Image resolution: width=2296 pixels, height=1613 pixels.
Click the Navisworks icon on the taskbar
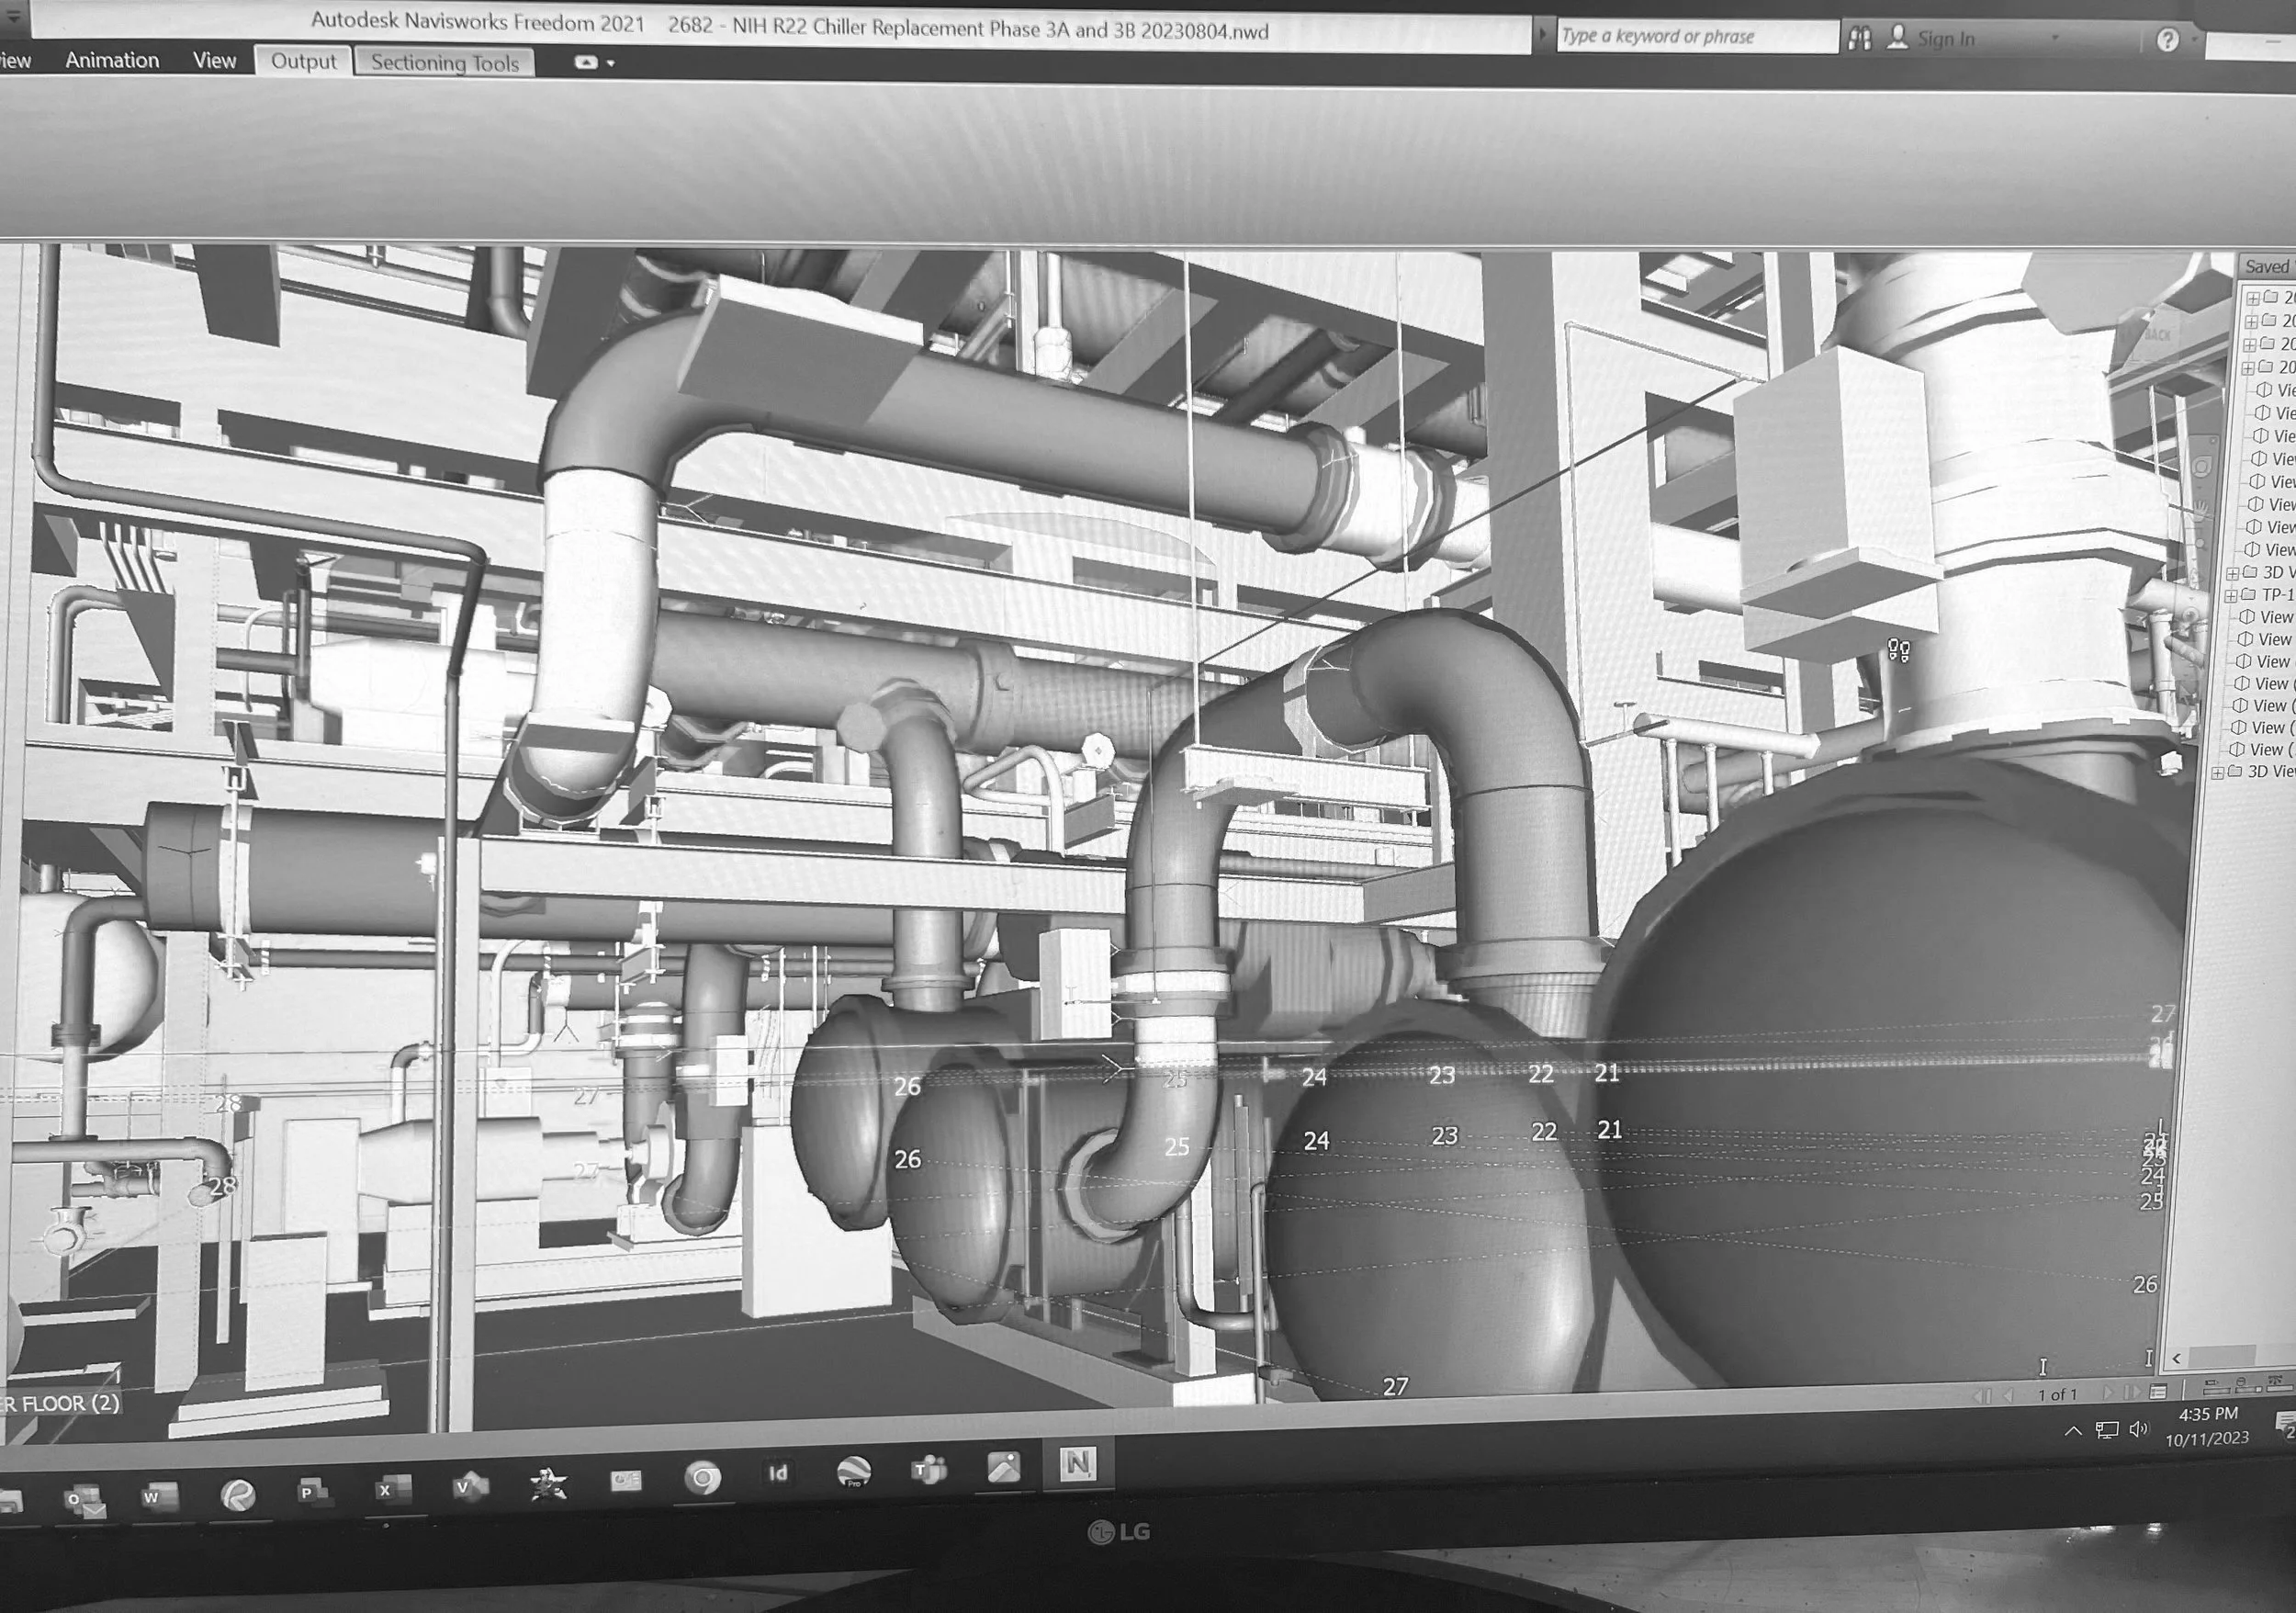pos(1077,1465)
